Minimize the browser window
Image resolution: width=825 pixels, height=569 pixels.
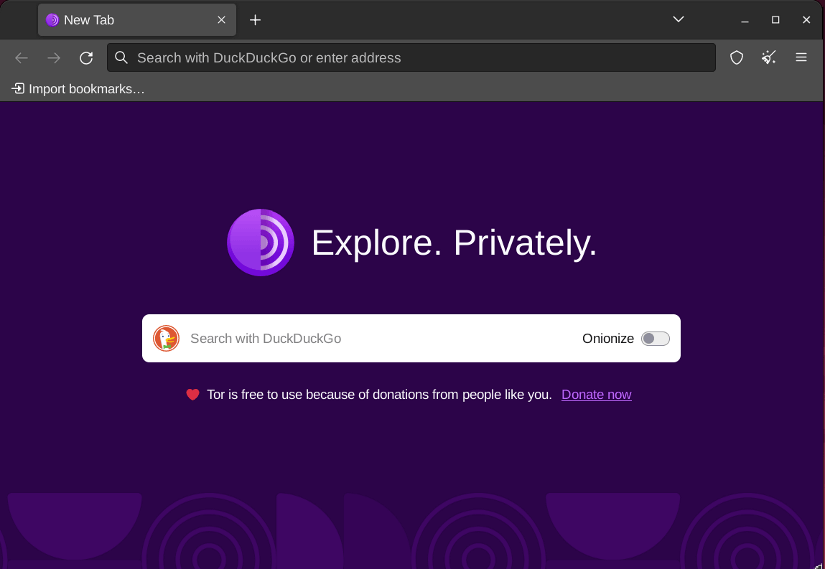tap(744, 20)
